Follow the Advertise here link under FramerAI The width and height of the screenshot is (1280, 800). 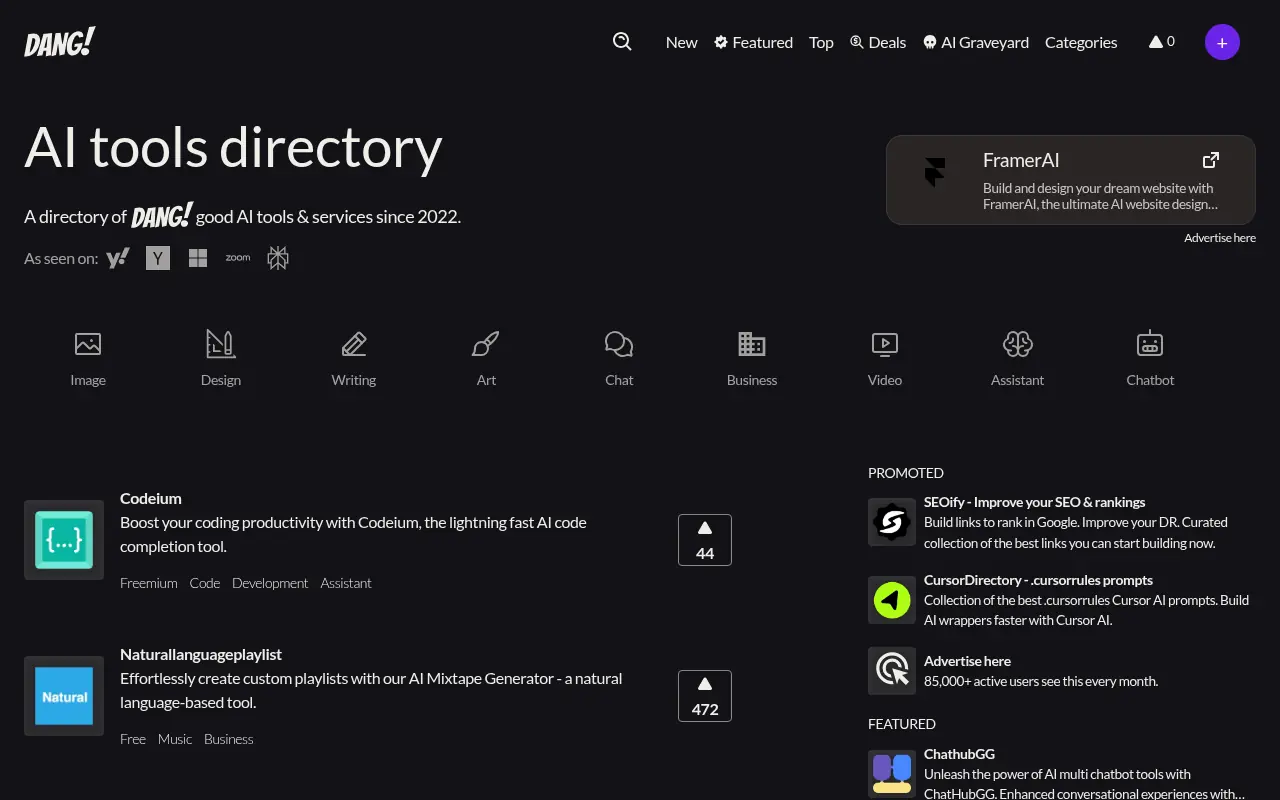pos(1219,238)
